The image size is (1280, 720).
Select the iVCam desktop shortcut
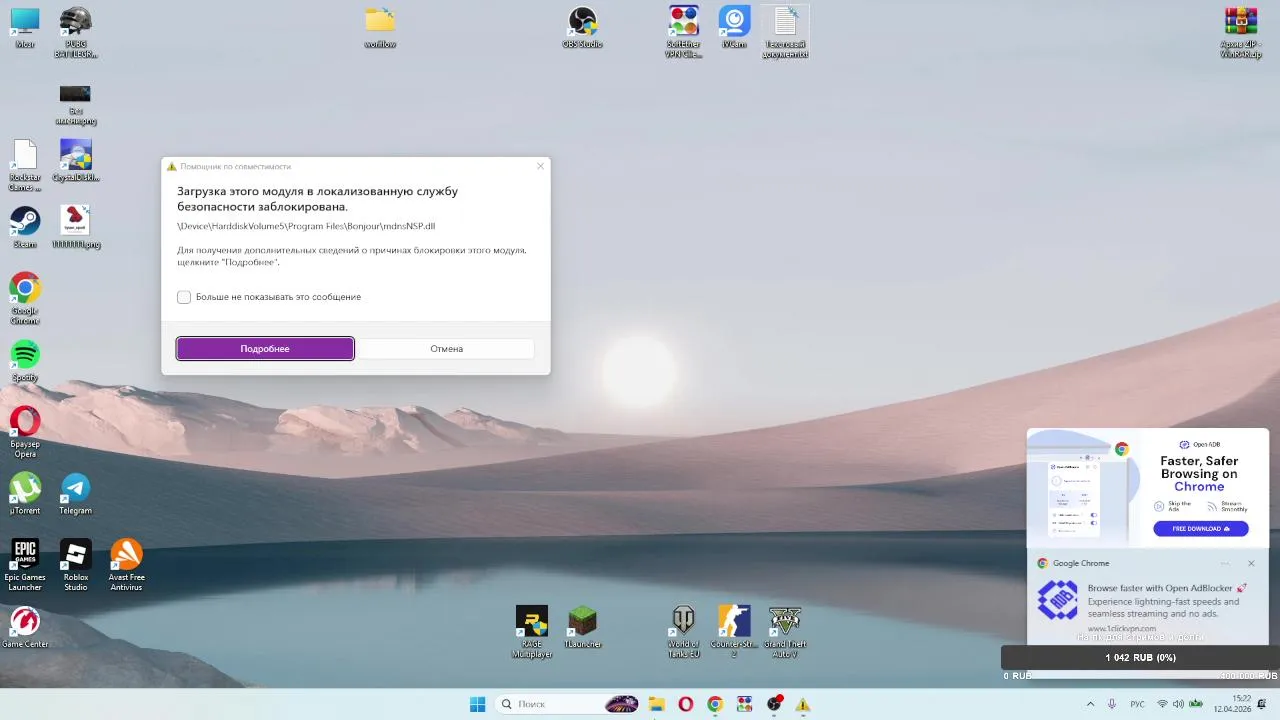[735, 27]
